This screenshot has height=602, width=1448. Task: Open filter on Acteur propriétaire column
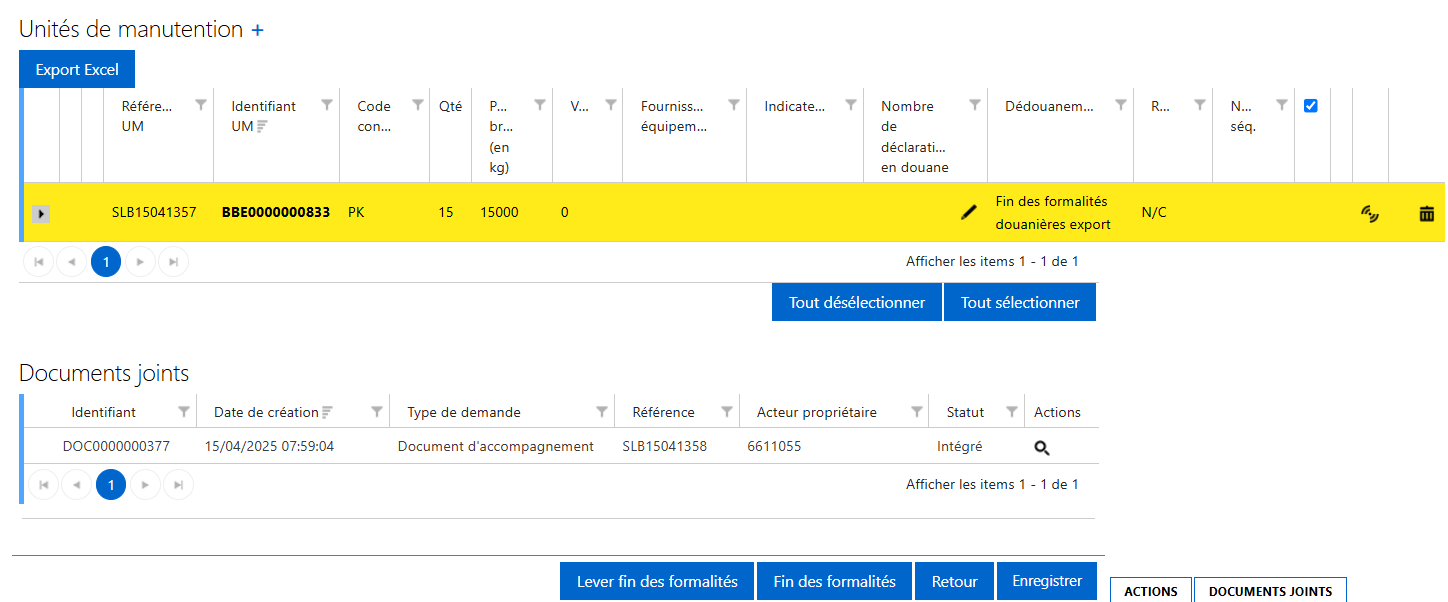[917, 412]
